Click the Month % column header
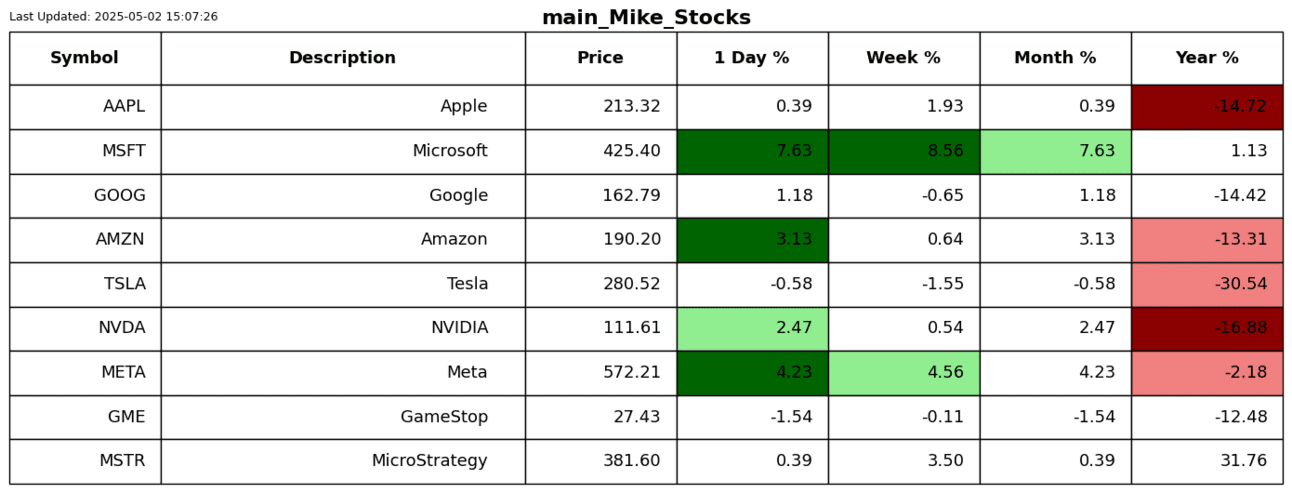 [1055, 58]
